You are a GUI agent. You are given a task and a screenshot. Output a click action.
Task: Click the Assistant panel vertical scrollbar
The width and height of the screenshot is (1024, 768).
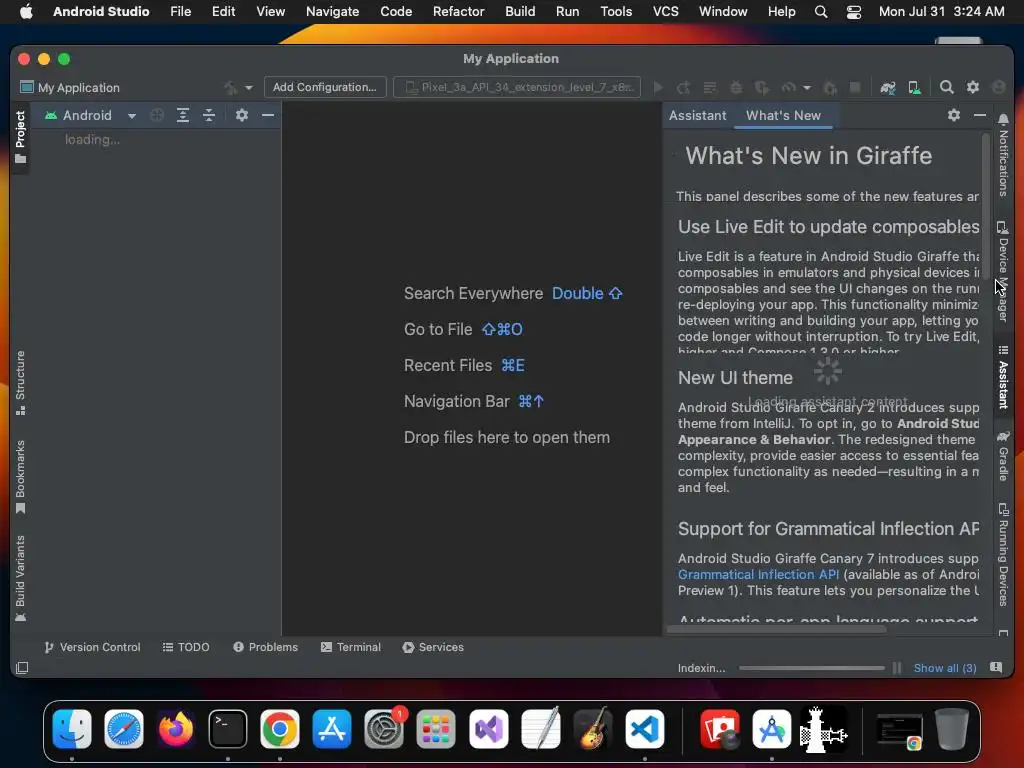click(x=986, y=206)
